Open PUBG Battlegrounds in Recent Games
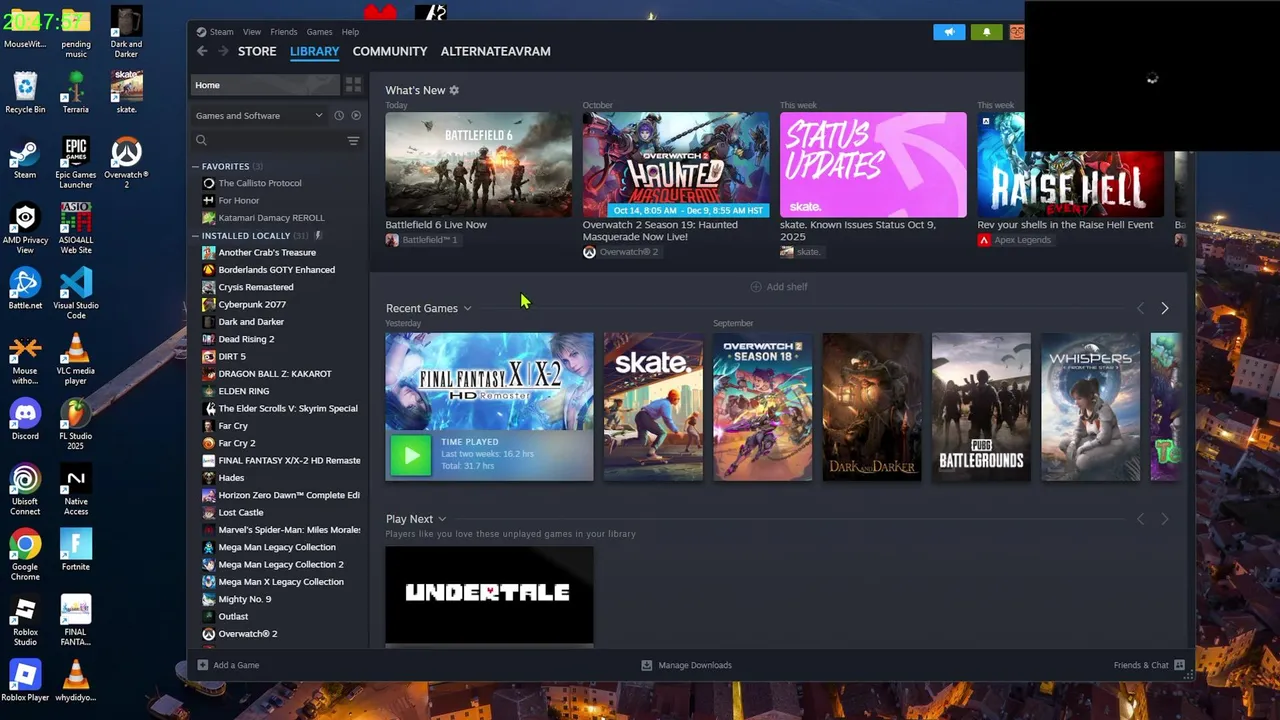Image resolution: width=1280 pixels, height=720 pixels. (x=981, y=407)
